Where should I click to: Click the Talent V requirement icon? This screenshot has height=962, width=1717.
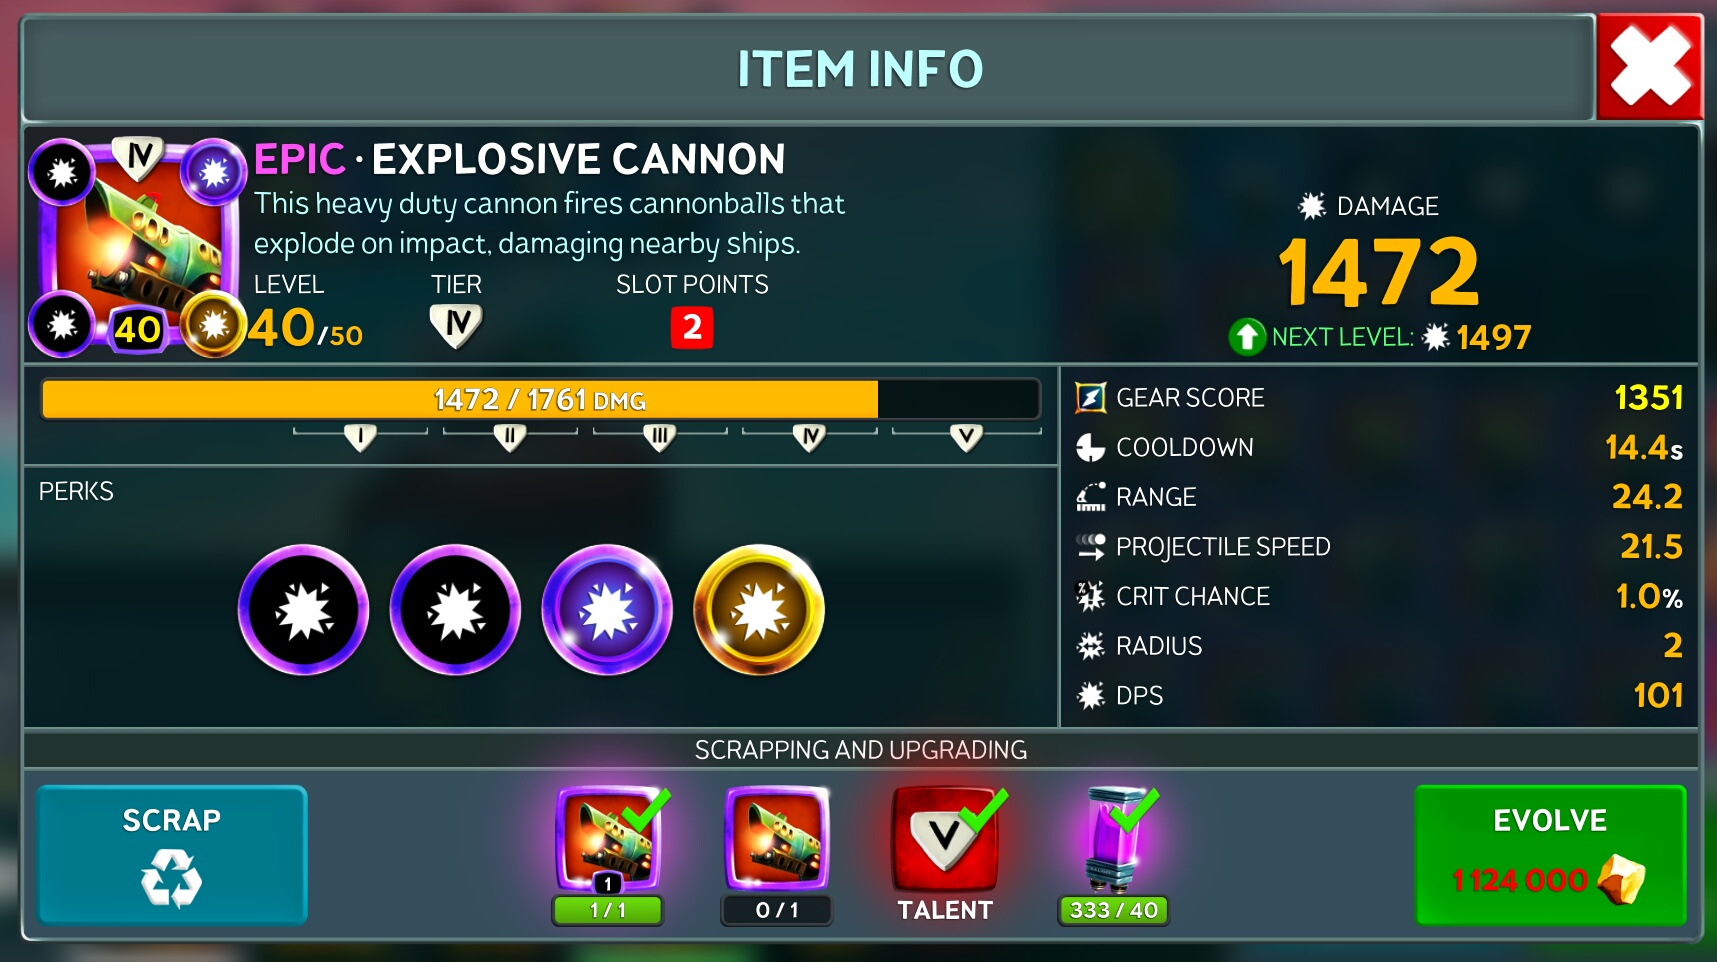(x=945, y=838)
